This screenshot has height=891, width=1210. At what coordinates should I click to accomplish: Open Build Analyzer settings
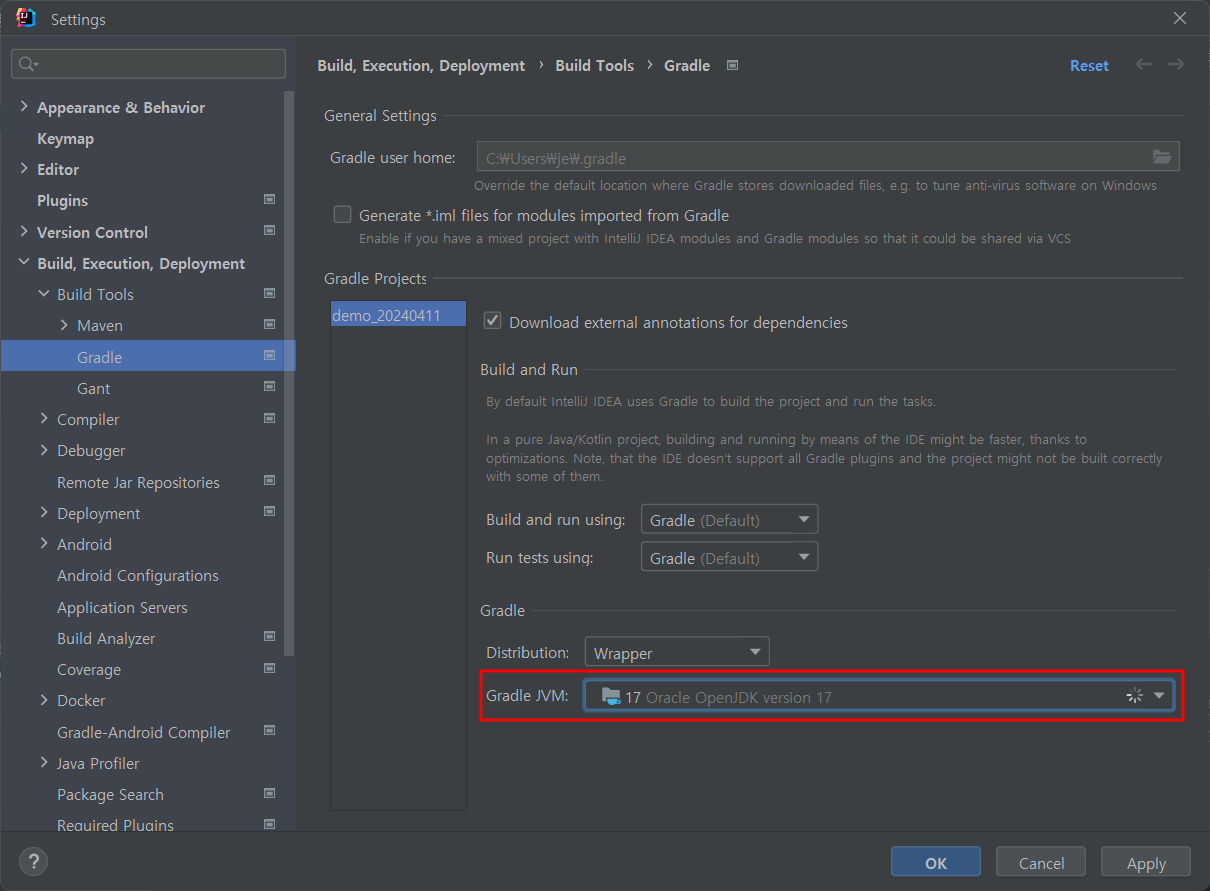click(106, 638)
